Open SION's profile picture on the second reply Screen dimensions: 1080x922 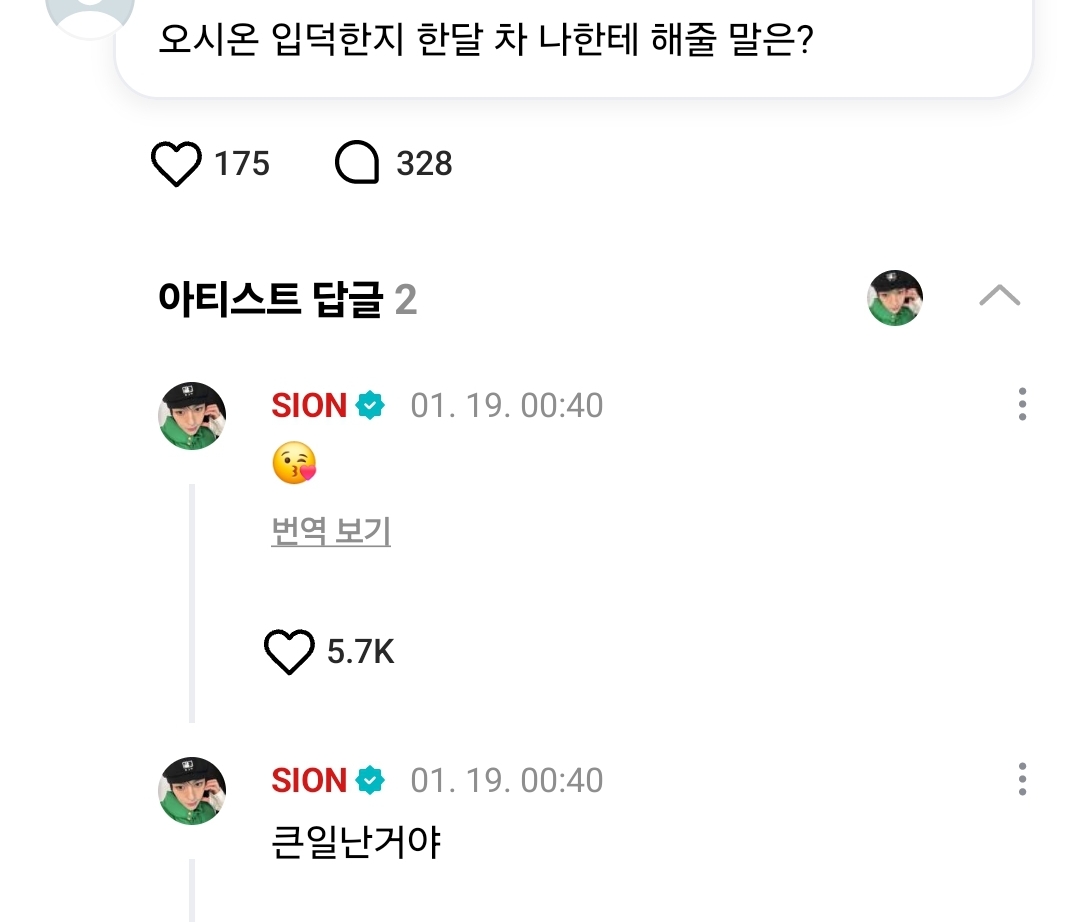pyautogui.click(x=193, y=790)
